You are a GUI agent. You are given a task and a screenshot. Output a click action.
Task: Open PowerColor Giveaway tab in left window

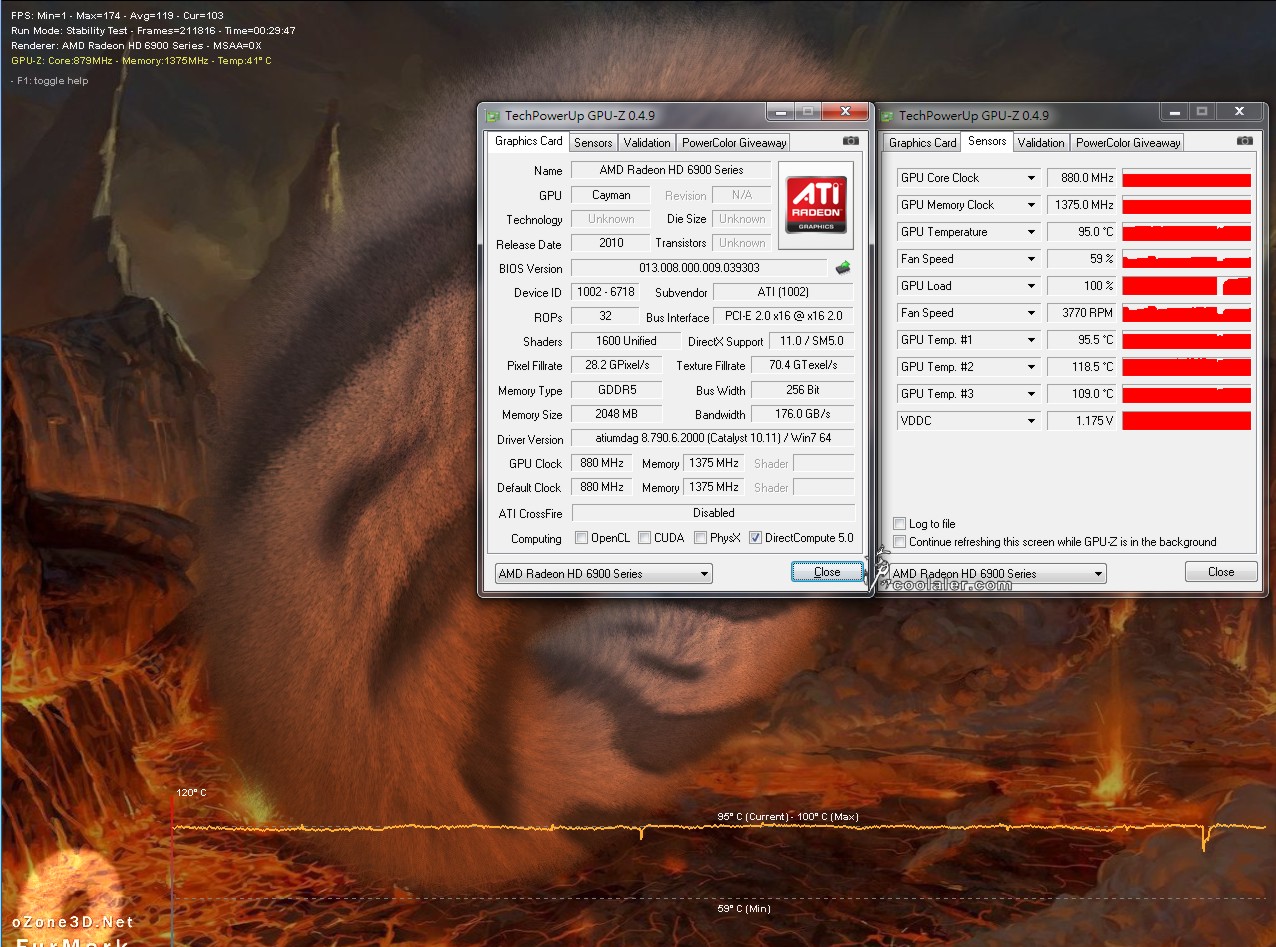coord(734,143)
